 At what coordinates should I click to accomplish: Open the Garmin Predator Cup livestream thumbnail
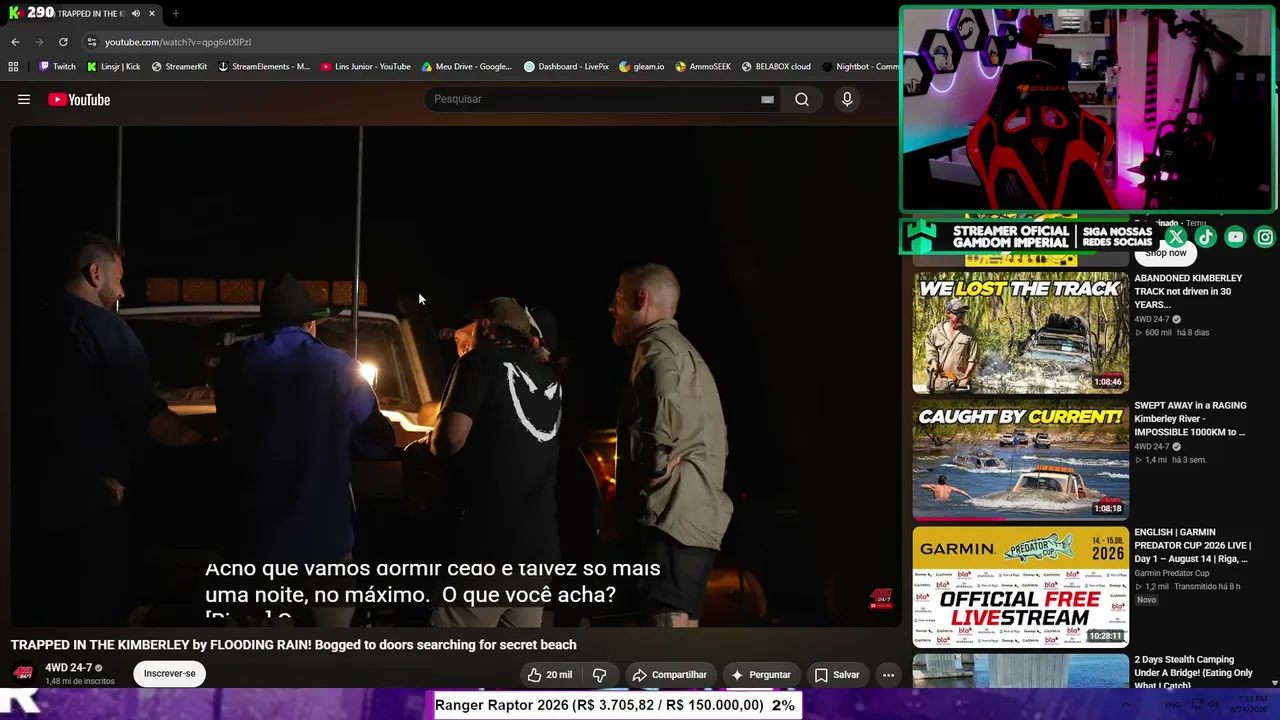pos(1020,587)
